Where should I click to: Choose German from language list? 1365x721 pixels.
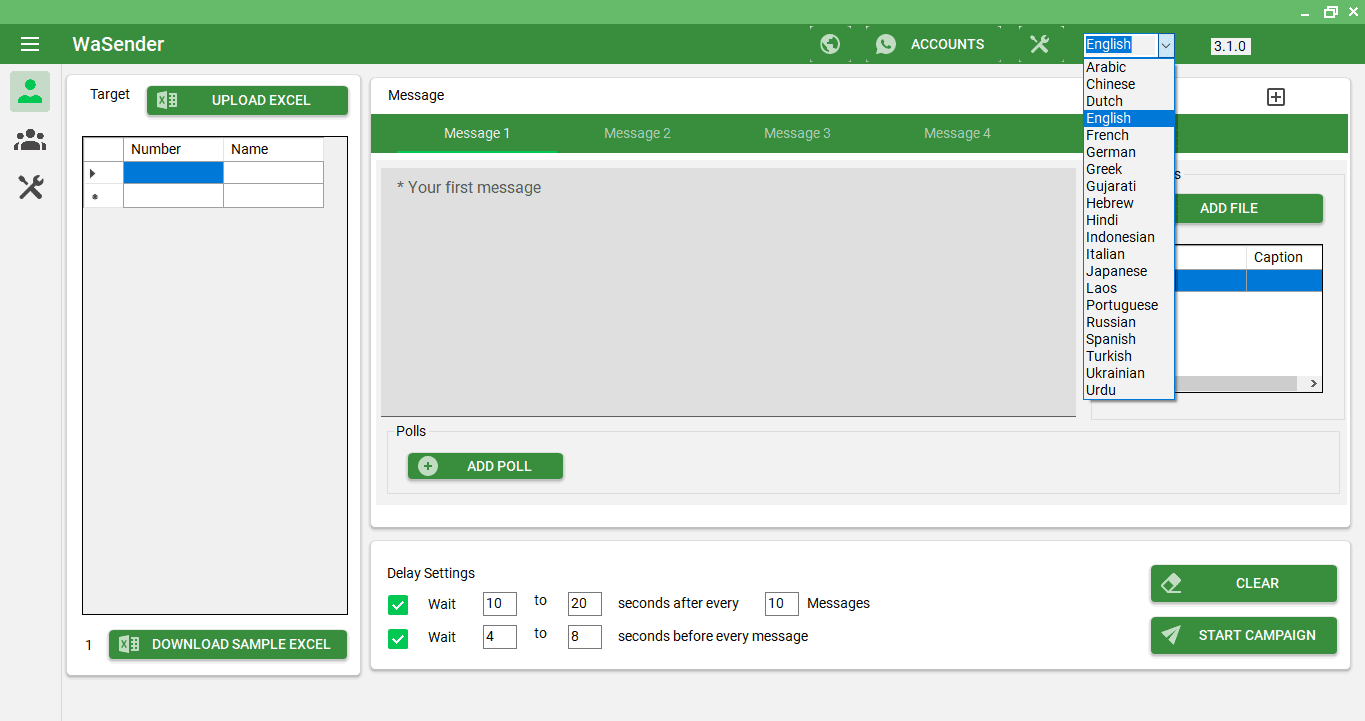tap(1129, 152)
